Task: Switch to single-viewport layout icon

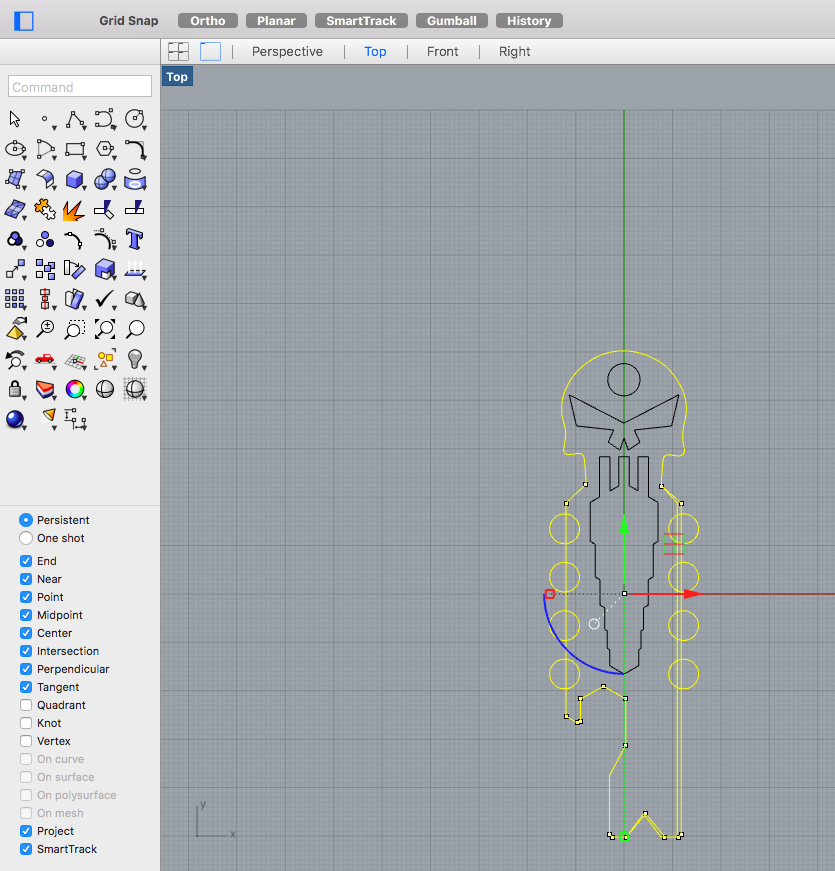Action: [x=211, y=52]
